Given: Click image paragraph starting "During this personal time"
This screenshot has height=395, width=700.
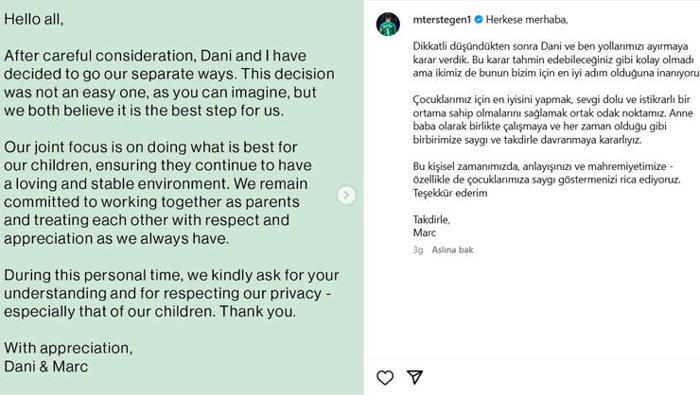Looking at the screenshot, I should (171, 293).
